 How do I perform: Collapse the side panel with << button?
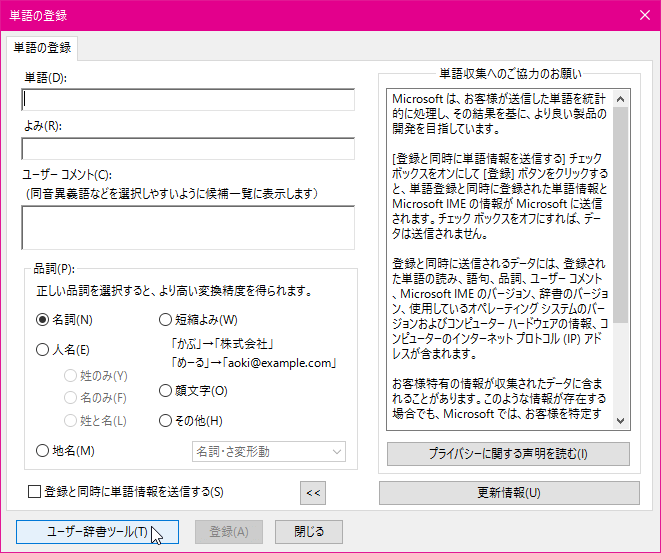click(x=313, y=493)
